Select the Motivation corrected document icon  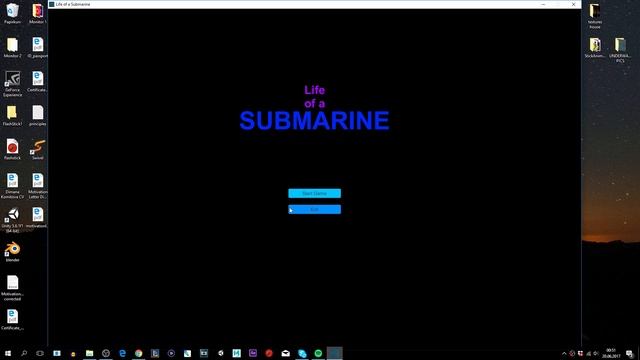[x=12, y=288]
